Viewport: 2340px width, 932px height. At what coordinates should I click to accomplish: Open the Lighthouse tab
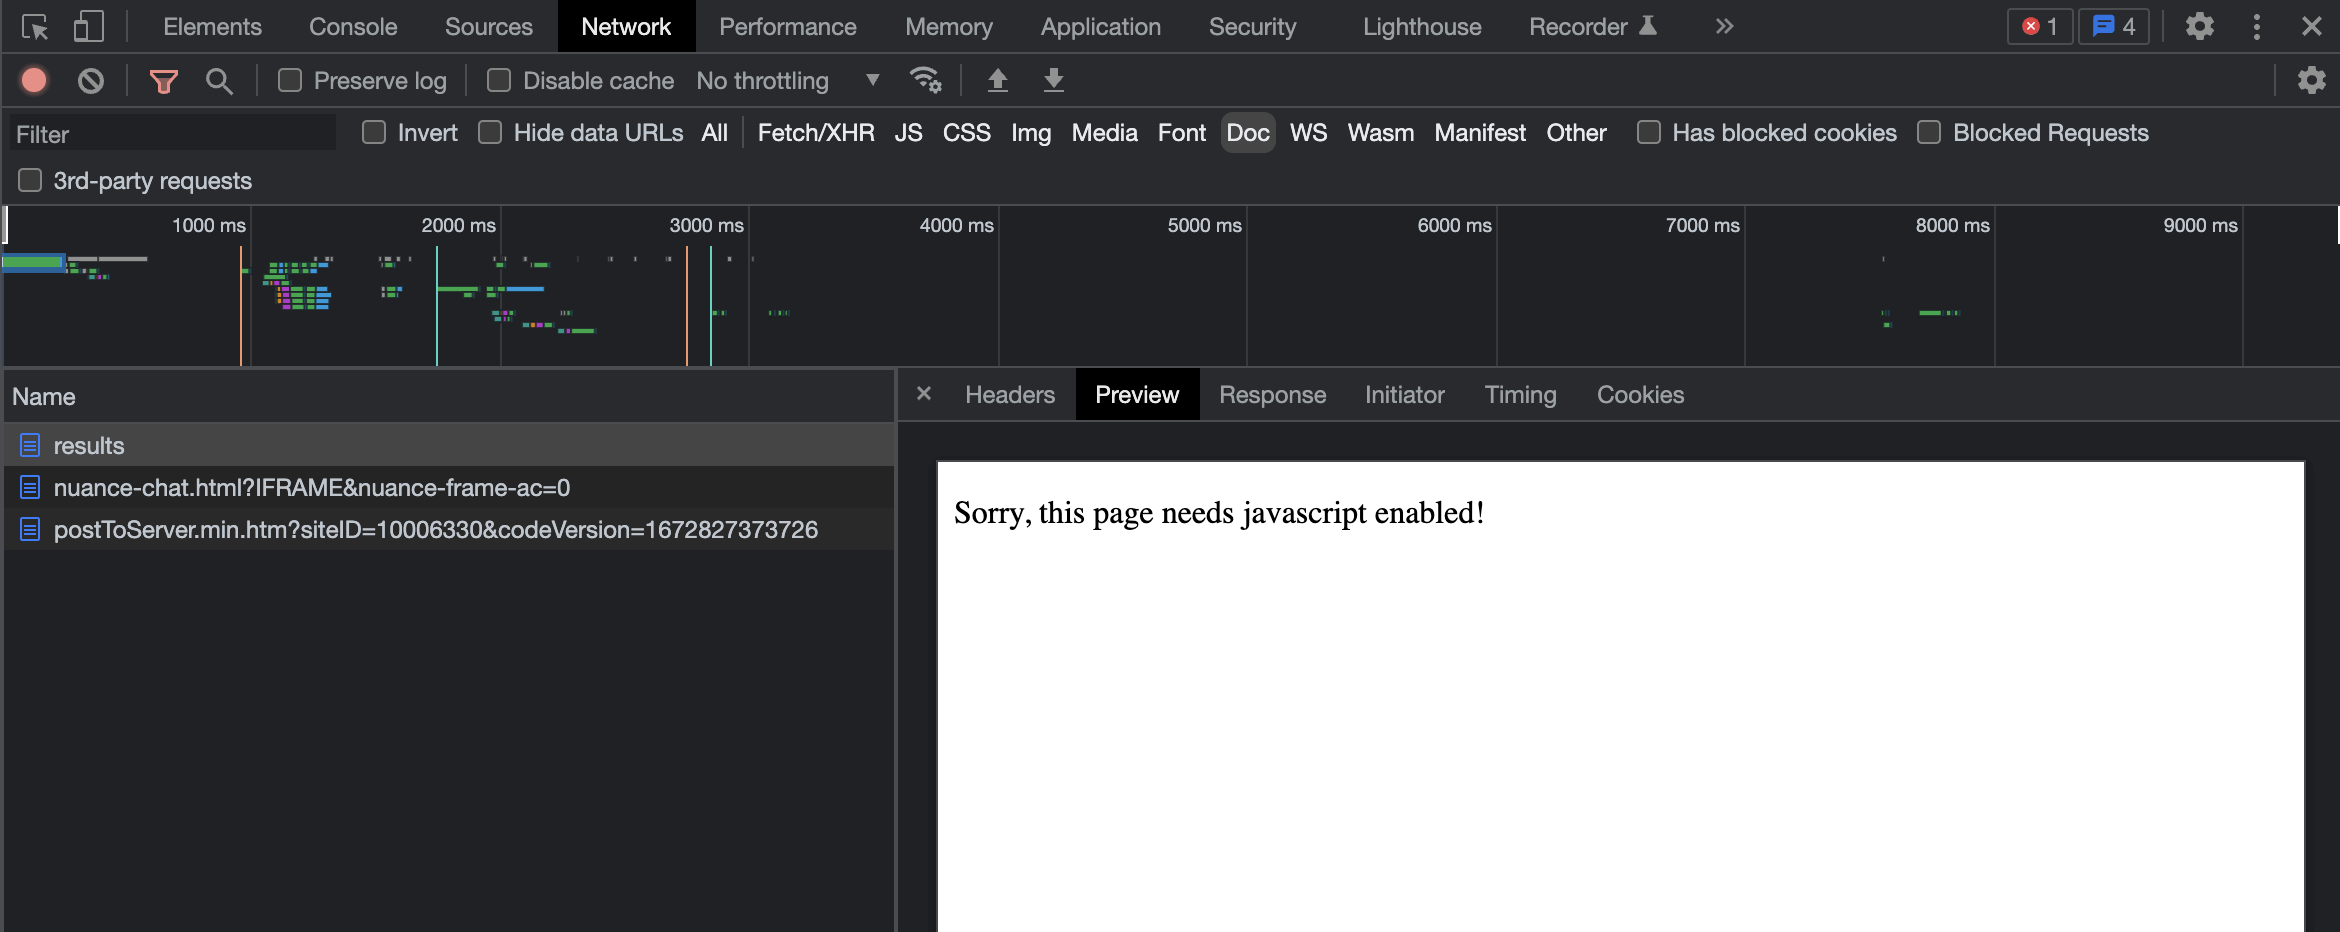point(1422,27)
